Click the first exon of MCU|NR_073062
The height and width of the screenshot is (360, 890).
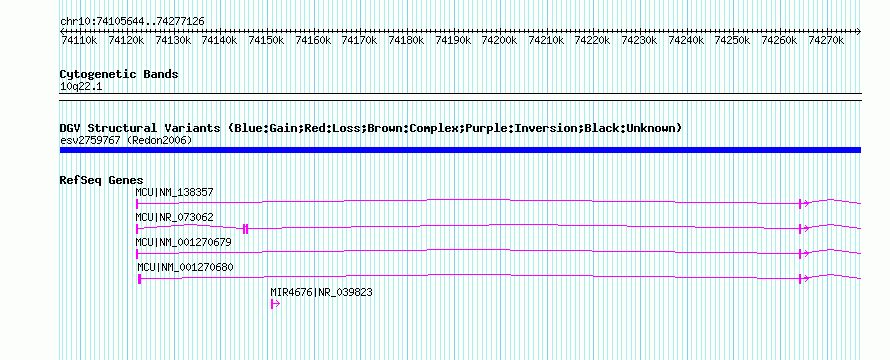[x=137, y=229]
